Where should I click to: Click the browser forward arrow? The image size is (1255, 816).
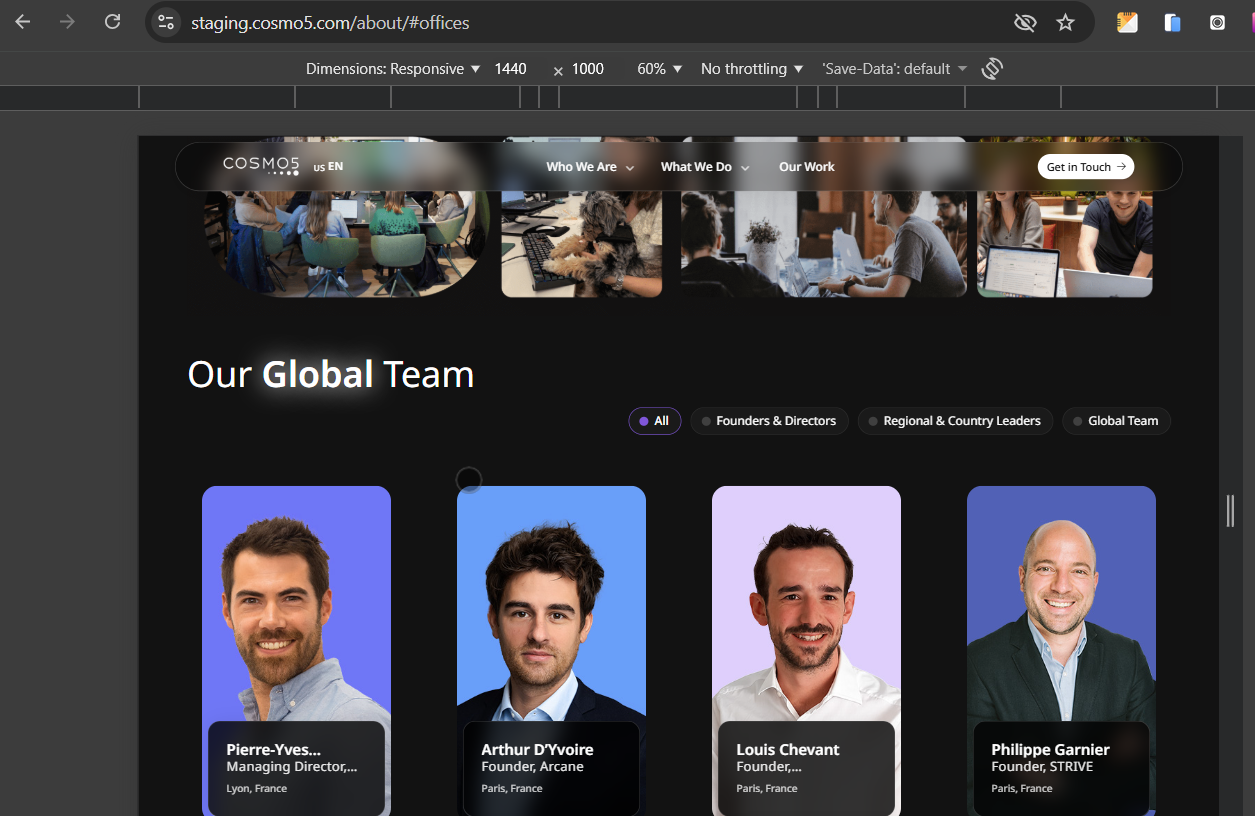67,22
